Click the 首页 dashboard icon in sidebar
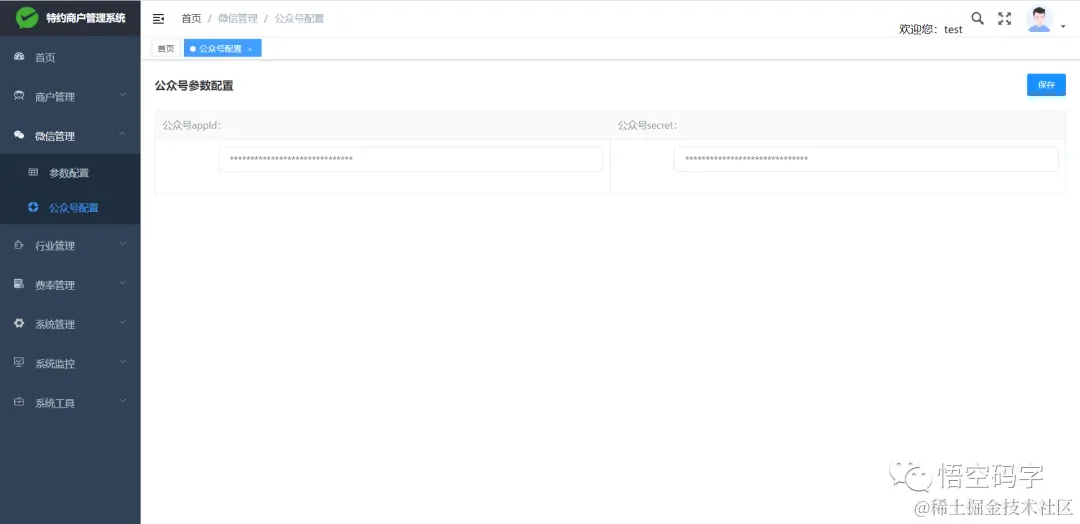Screen dimensions: 1080x524 pos(19,56)
